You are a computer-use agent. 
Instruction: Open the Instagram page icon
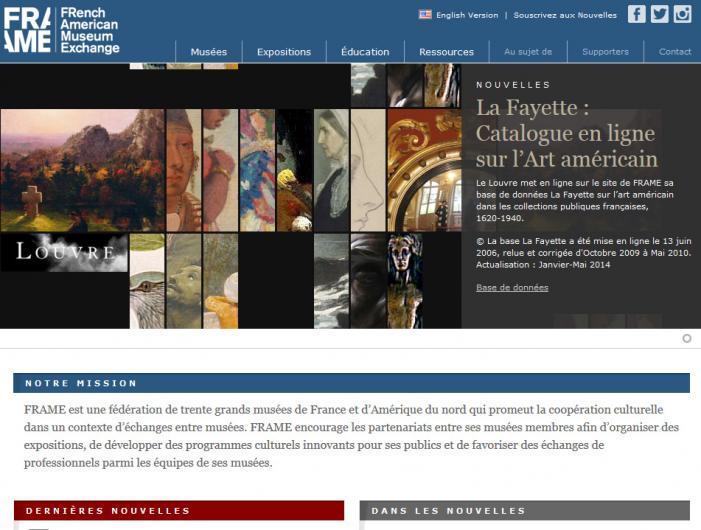tap(682, 14)
